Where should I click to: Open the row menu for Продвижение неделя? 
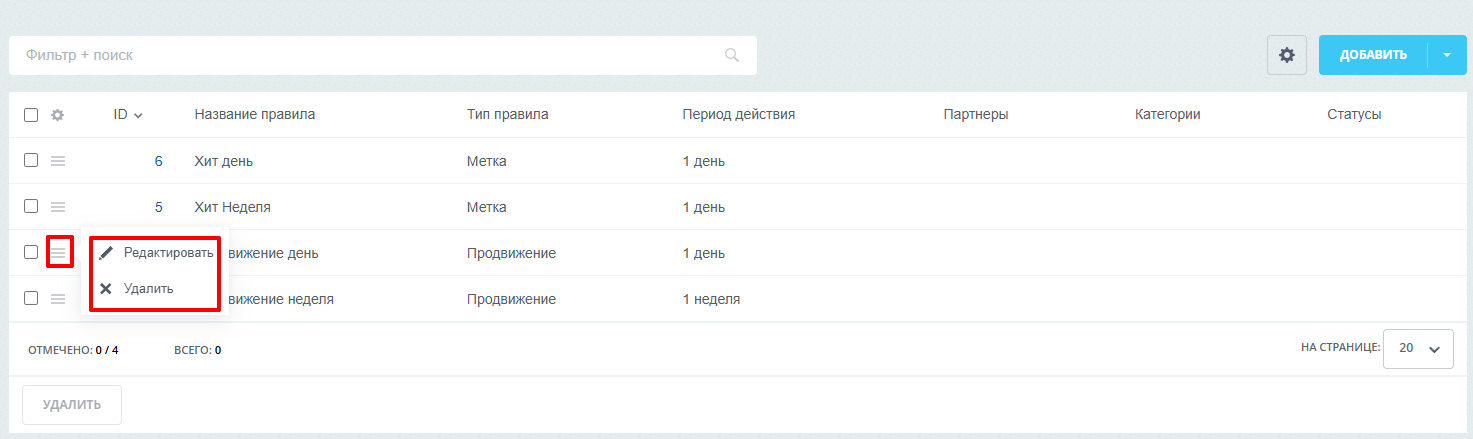coord(58,299)
